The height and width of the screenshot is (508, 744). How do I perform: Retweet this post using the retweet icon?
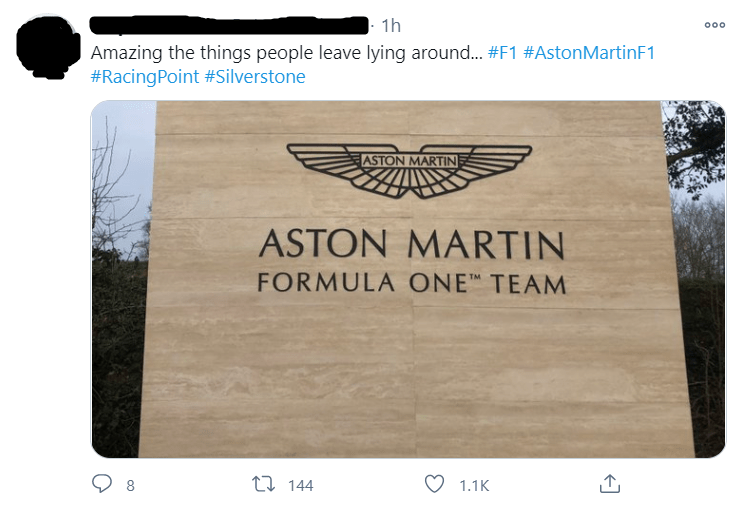(267, 484)
